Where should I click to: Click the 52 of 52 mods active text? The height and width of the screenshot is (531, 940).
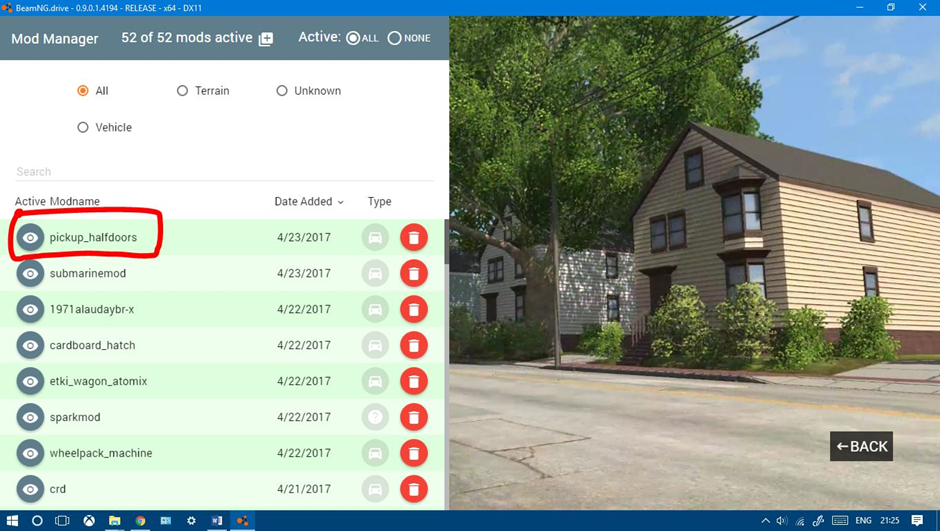[186, 37]
